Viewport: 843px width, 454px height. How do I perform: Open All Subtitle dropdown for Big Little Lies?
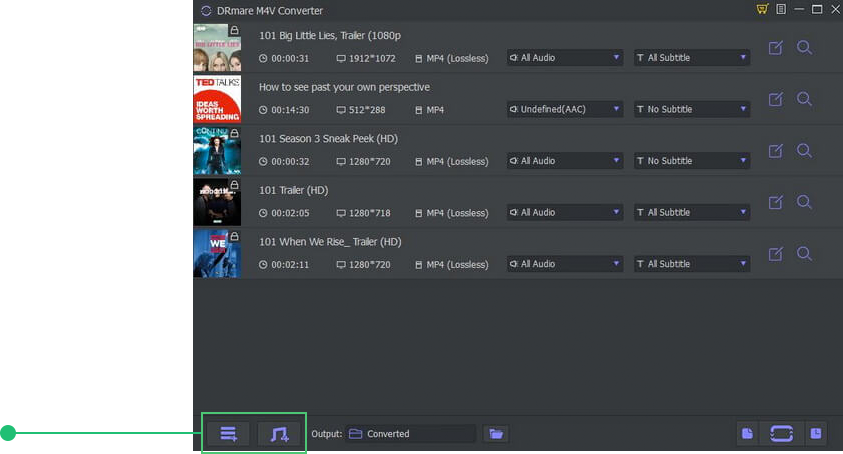pyautogui.click(x=692, y=58)
